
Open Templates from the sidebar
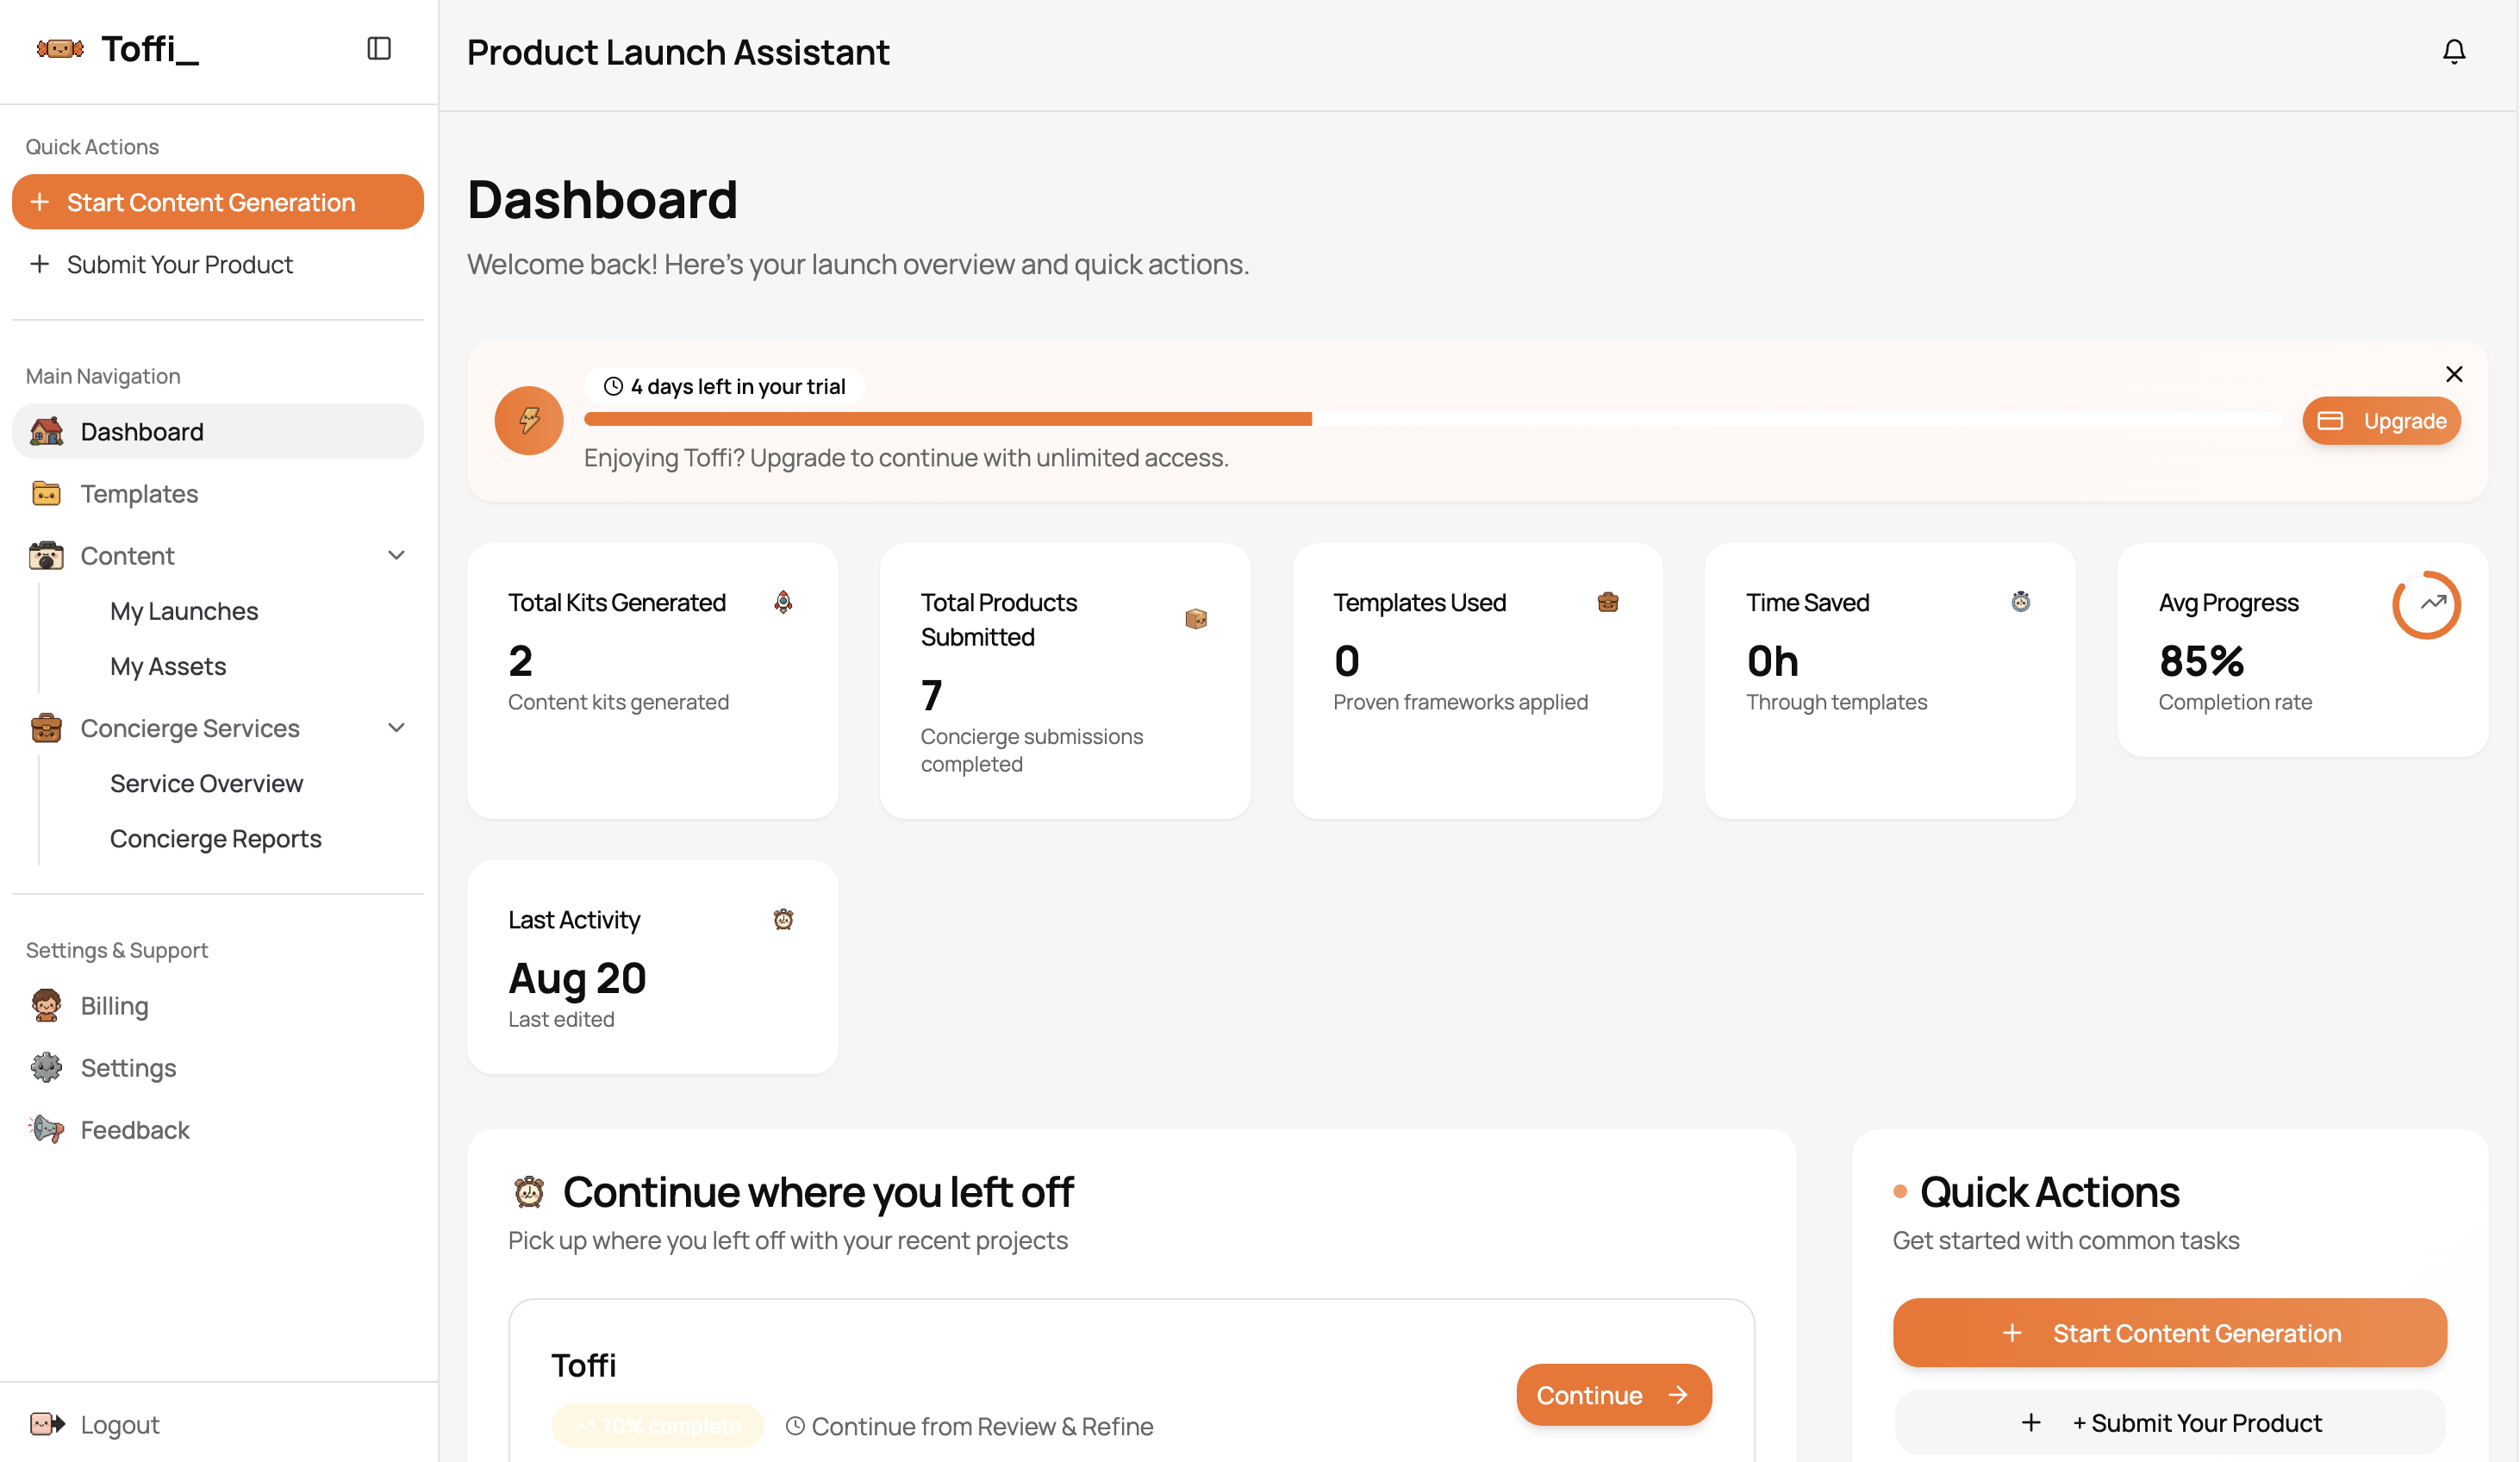[x=218, y=493]
